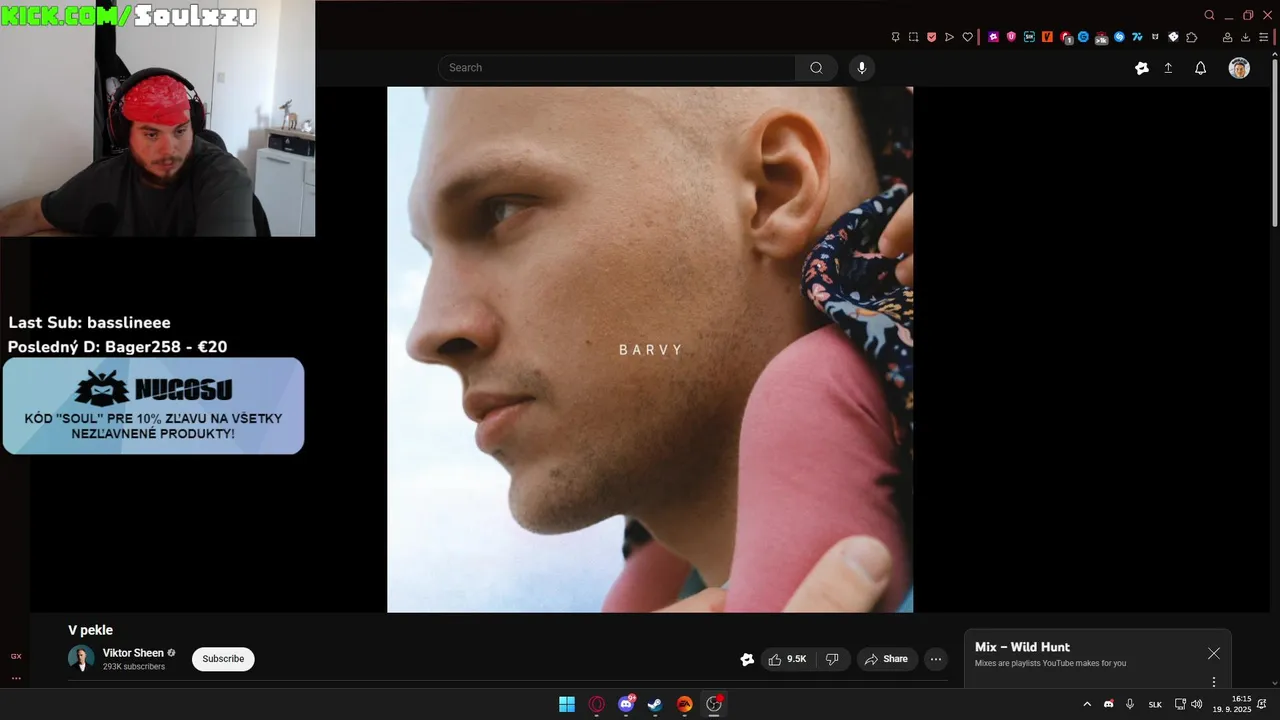The width and height of the screenshot is (1280, 720).
Task: Open Discord from the taskbar
Action: coord(626,704)
